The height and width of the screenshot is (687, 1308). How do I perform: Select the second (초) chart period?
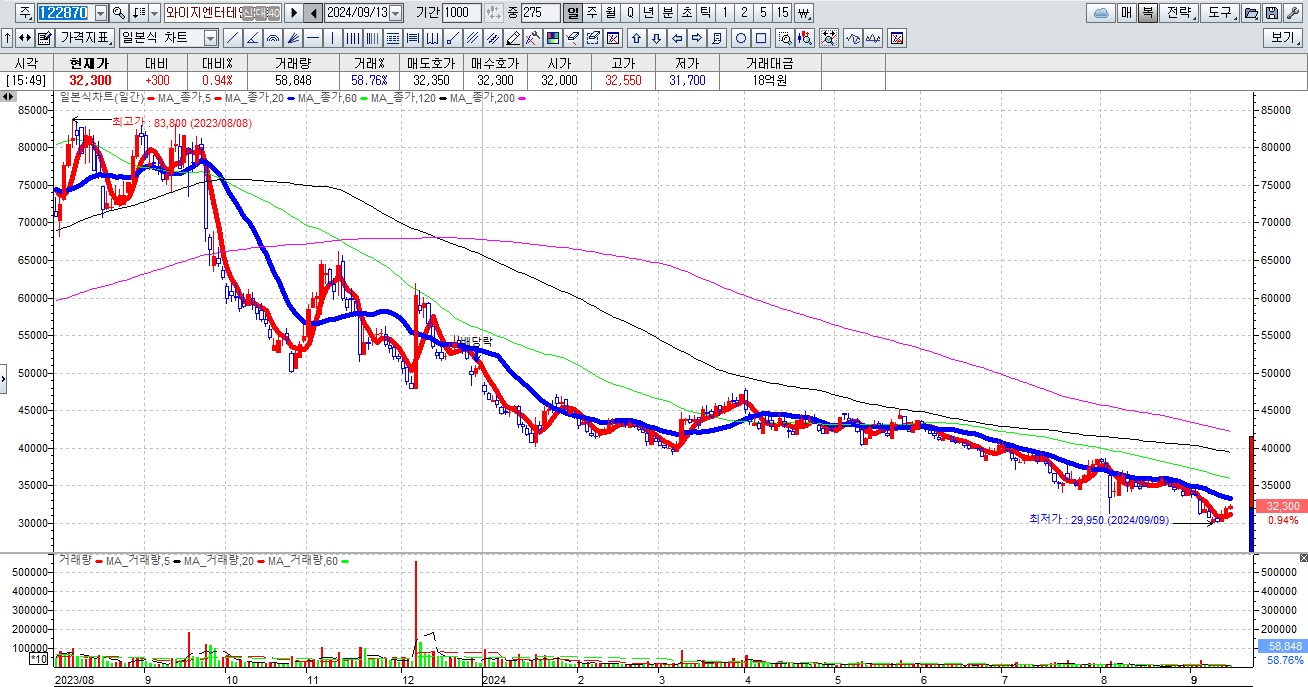click(687, 13)
